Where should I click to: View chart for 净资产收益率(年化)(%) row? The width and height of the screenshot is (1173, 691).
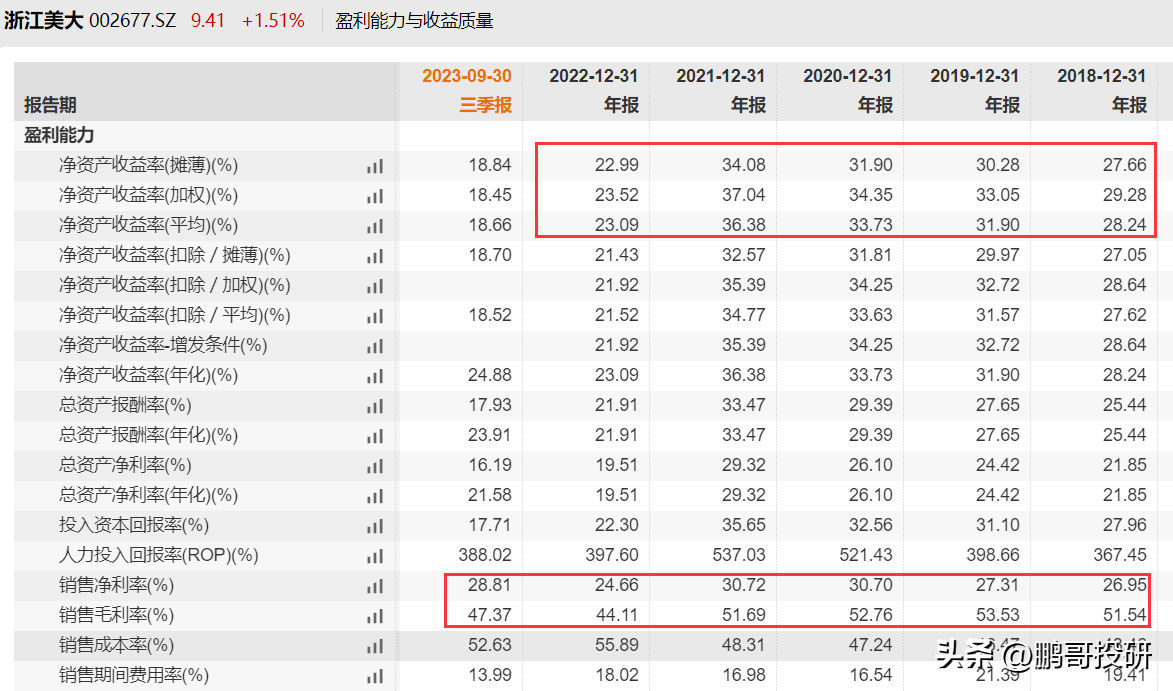pyautogui.click(x=375, y=376)
